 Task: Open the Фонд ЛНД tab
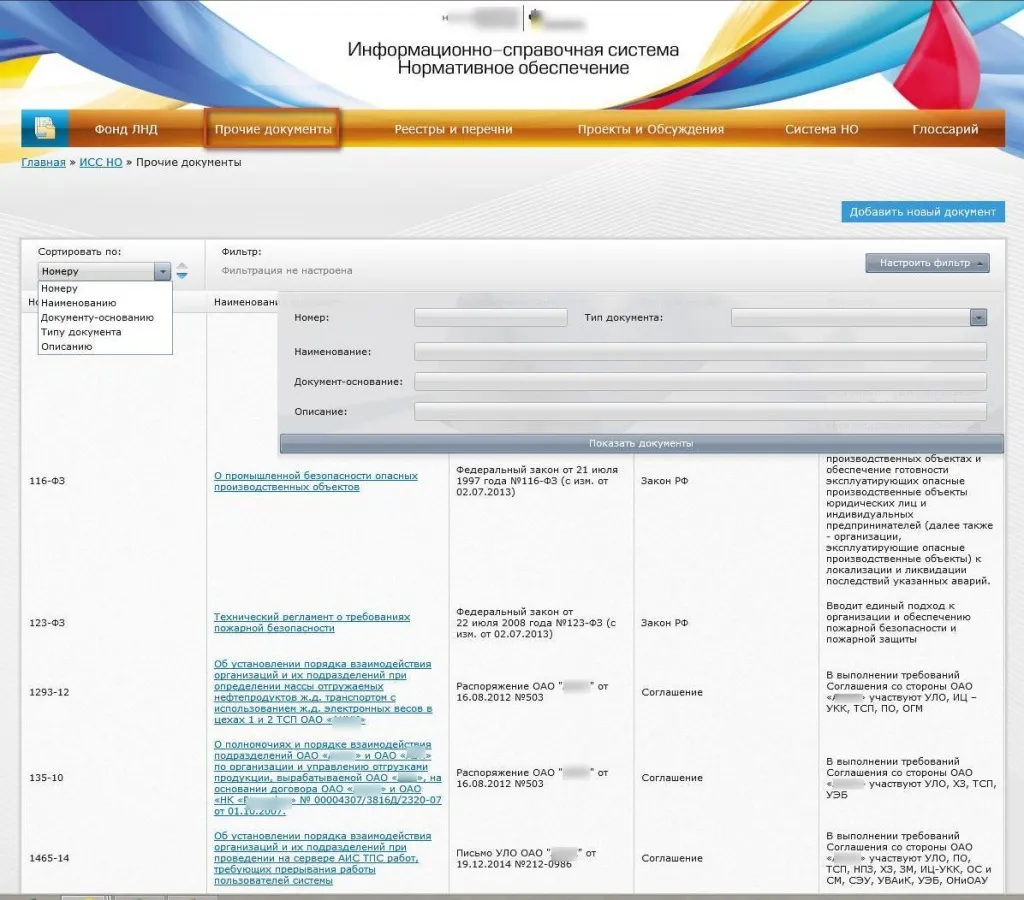click(x=126, y=129)
